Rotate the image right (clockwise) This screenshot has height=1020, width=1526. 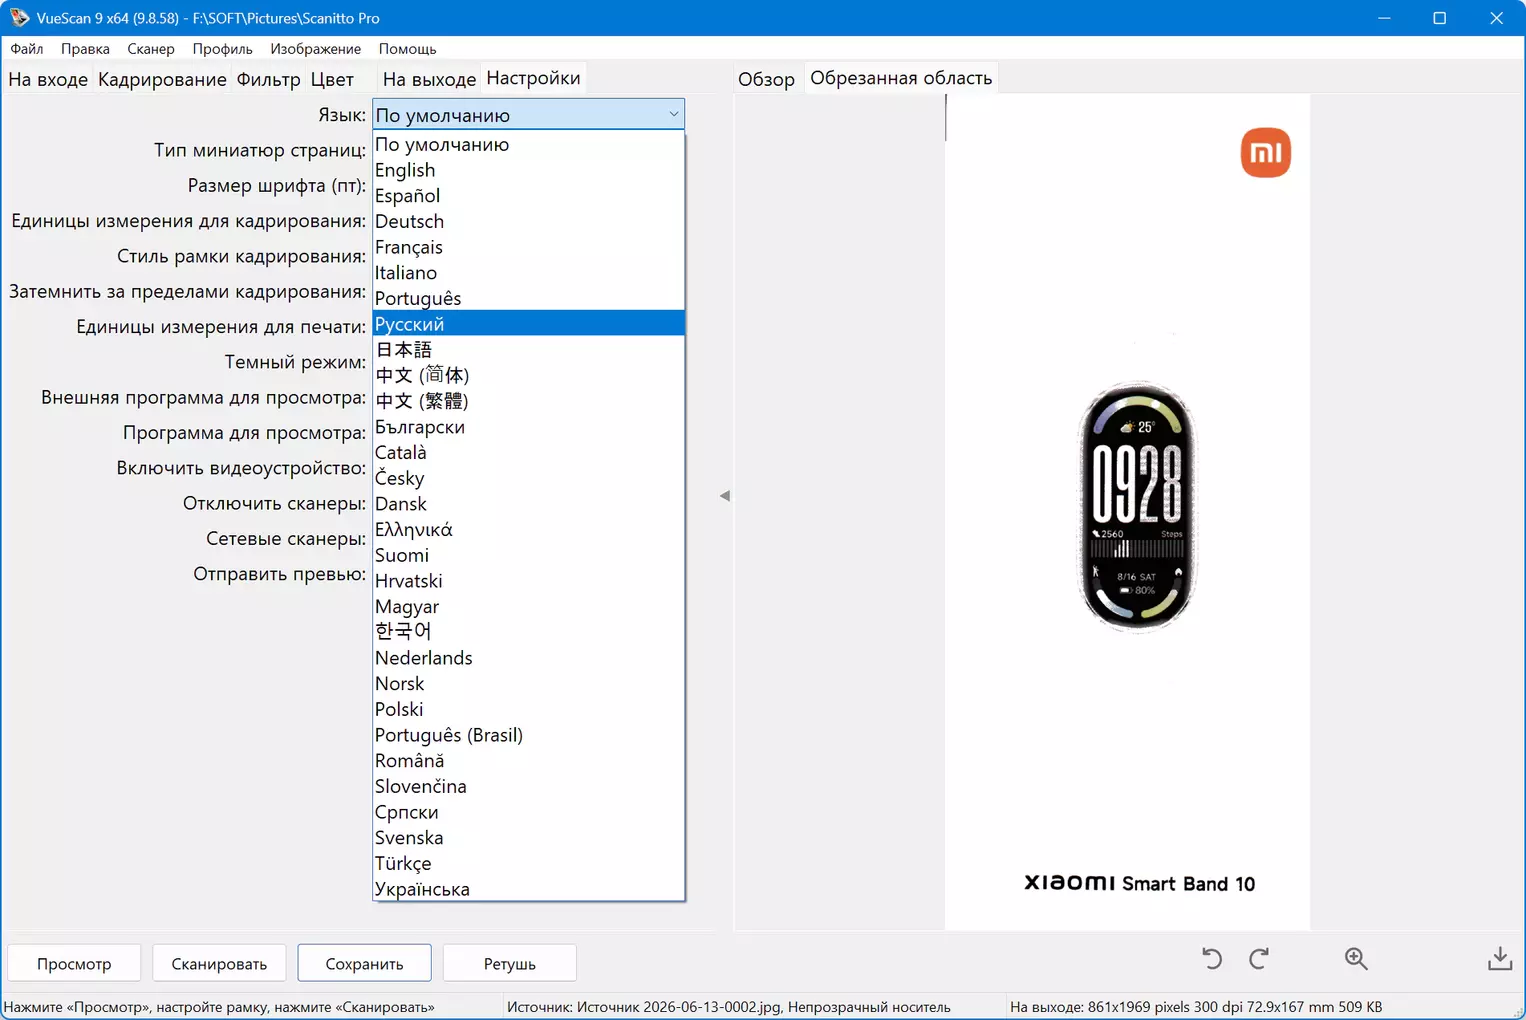tap(1259, 959)
